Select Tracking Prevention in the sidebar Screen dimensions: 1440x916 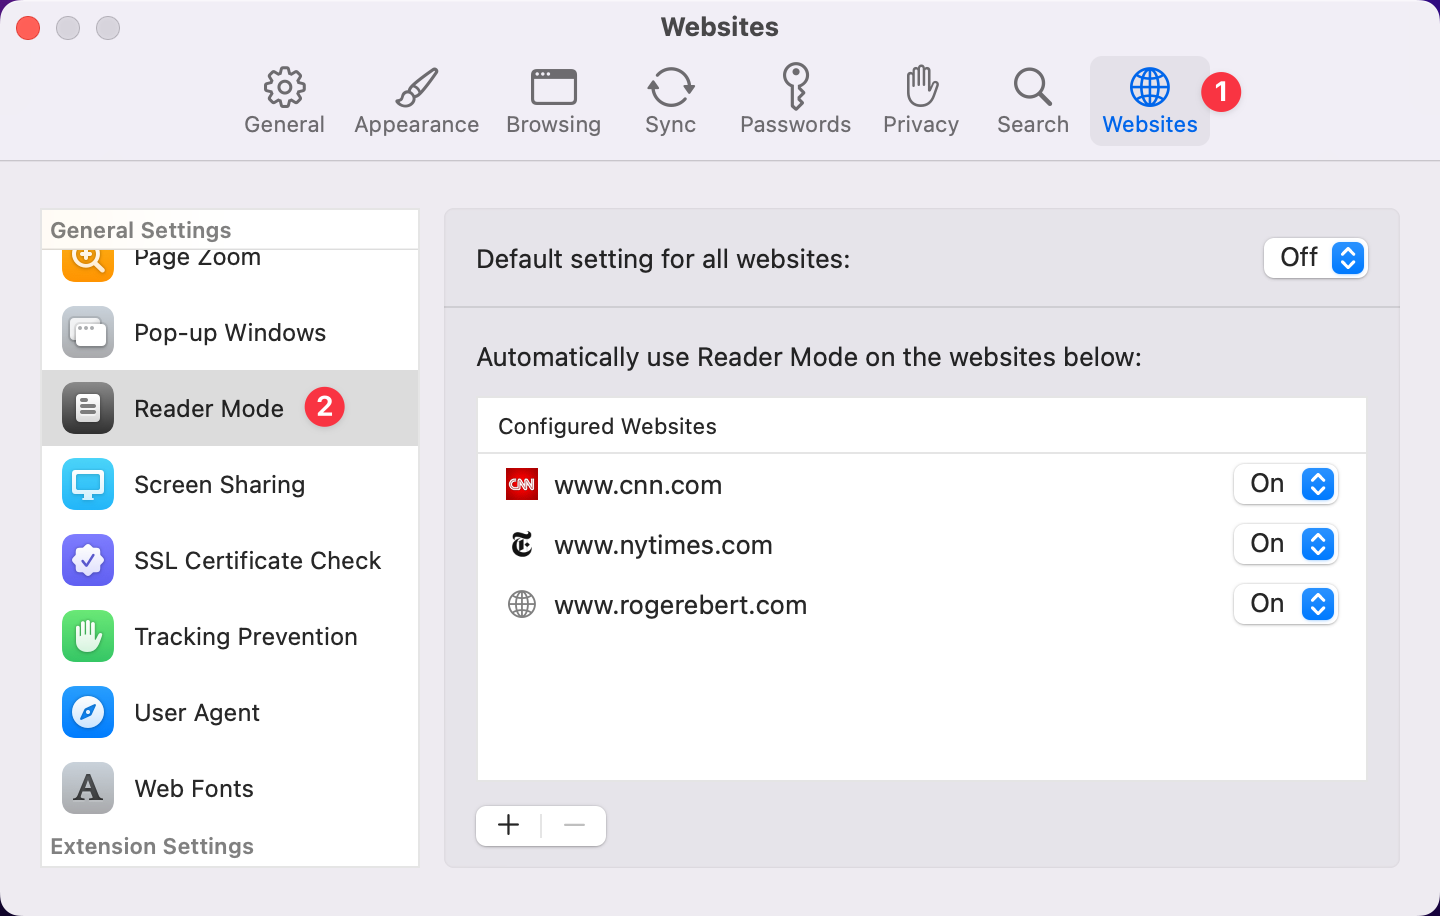coord(246,636)
